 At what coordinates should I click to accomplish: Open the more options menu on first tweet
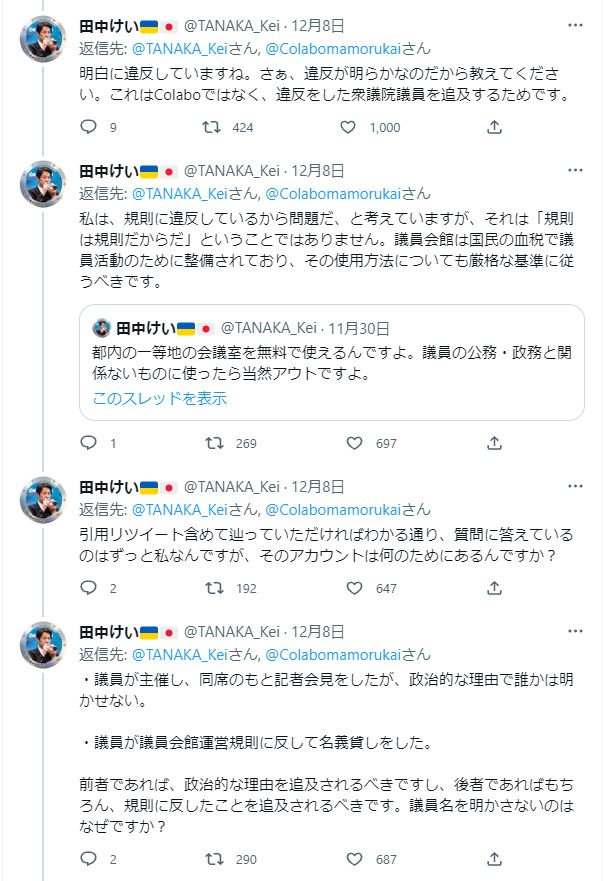point(575,25)
